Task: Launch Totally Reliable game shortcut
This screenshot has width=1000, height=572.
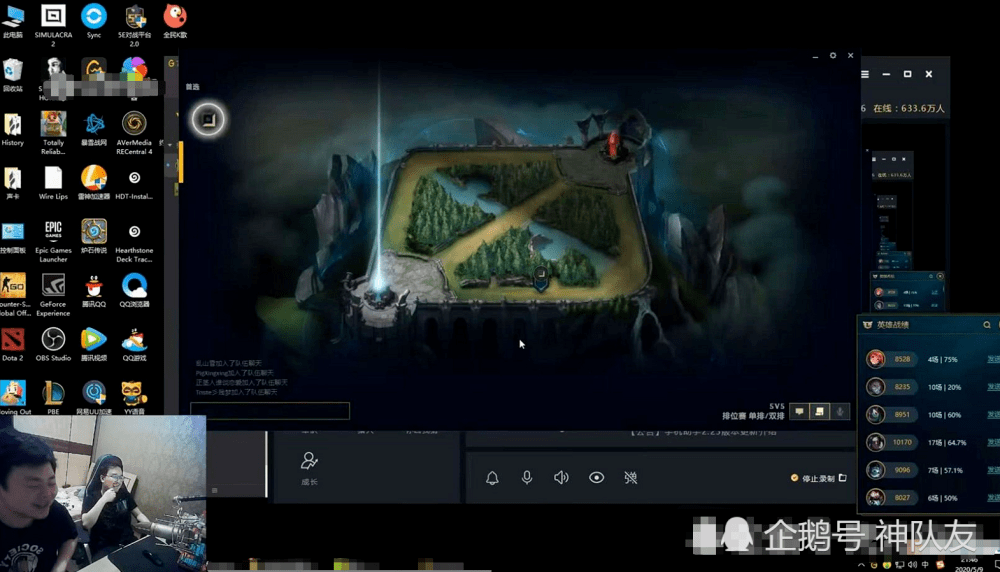Action: pos(53,133)
